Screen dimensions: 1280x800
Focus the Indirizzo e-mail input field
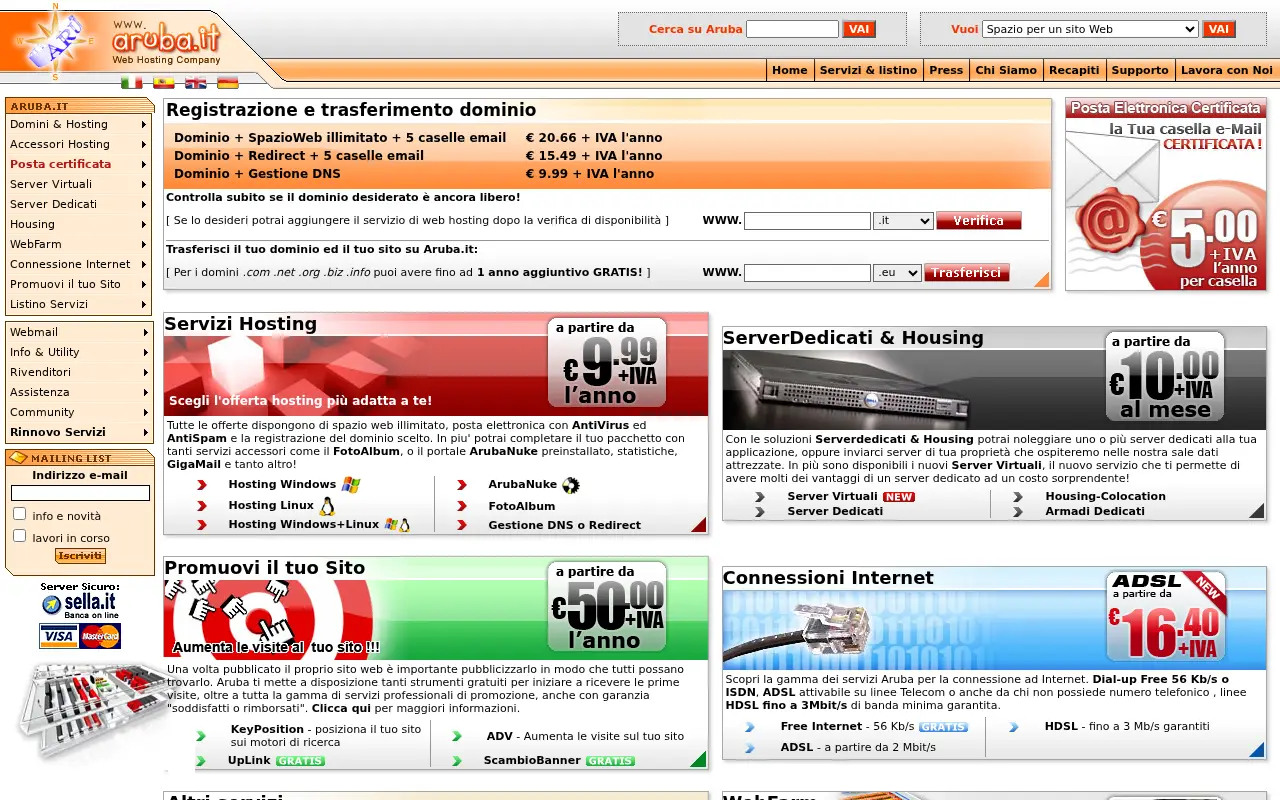[80, 493]
